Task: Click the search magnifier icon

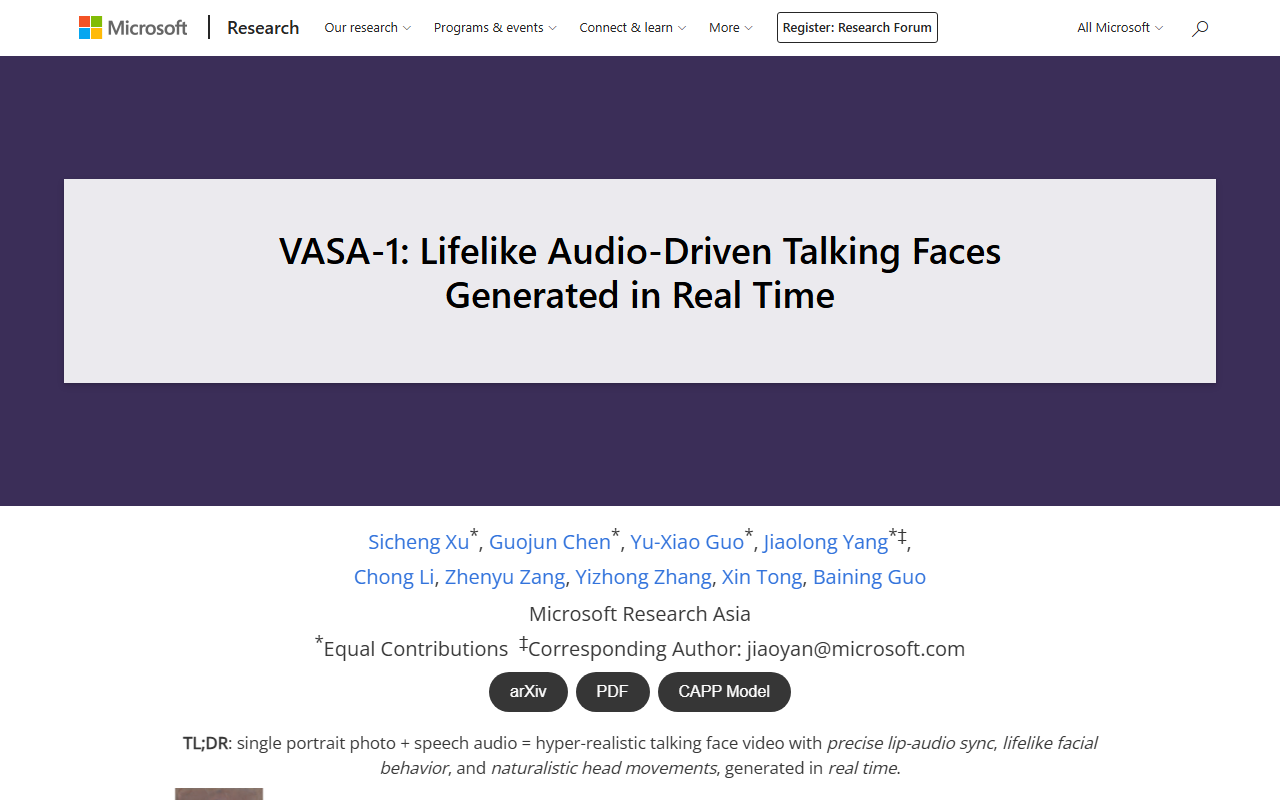Action: (1200, 28)
